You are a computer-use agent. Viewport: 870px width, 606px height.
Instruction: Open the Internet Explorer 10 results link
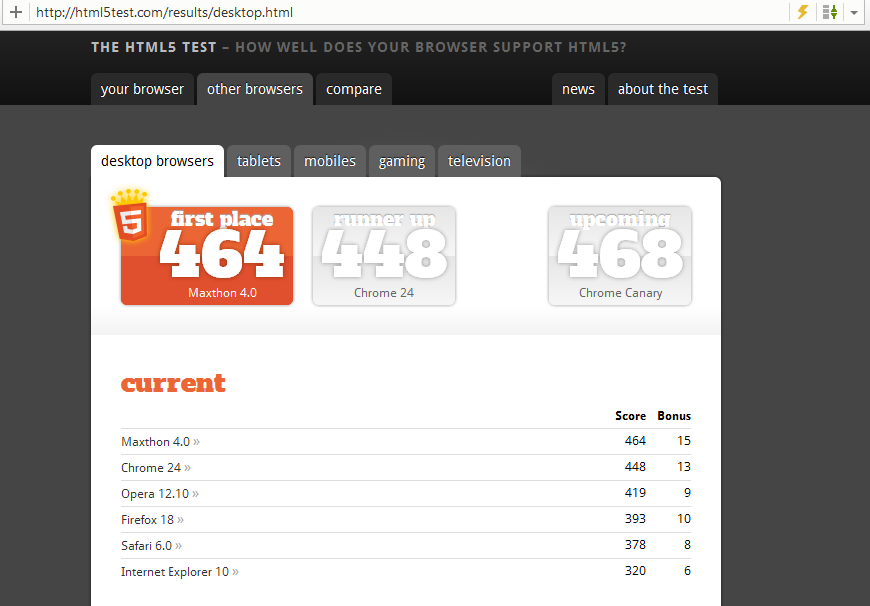[180, 572]
